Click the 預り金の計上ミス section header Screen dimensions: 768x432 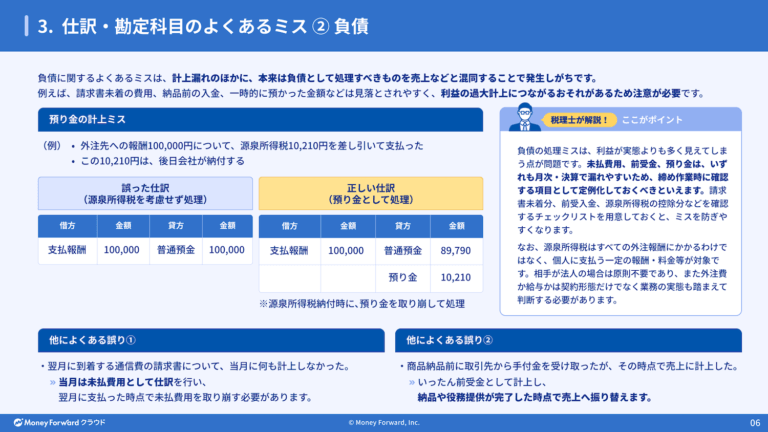tap(261, 120)
